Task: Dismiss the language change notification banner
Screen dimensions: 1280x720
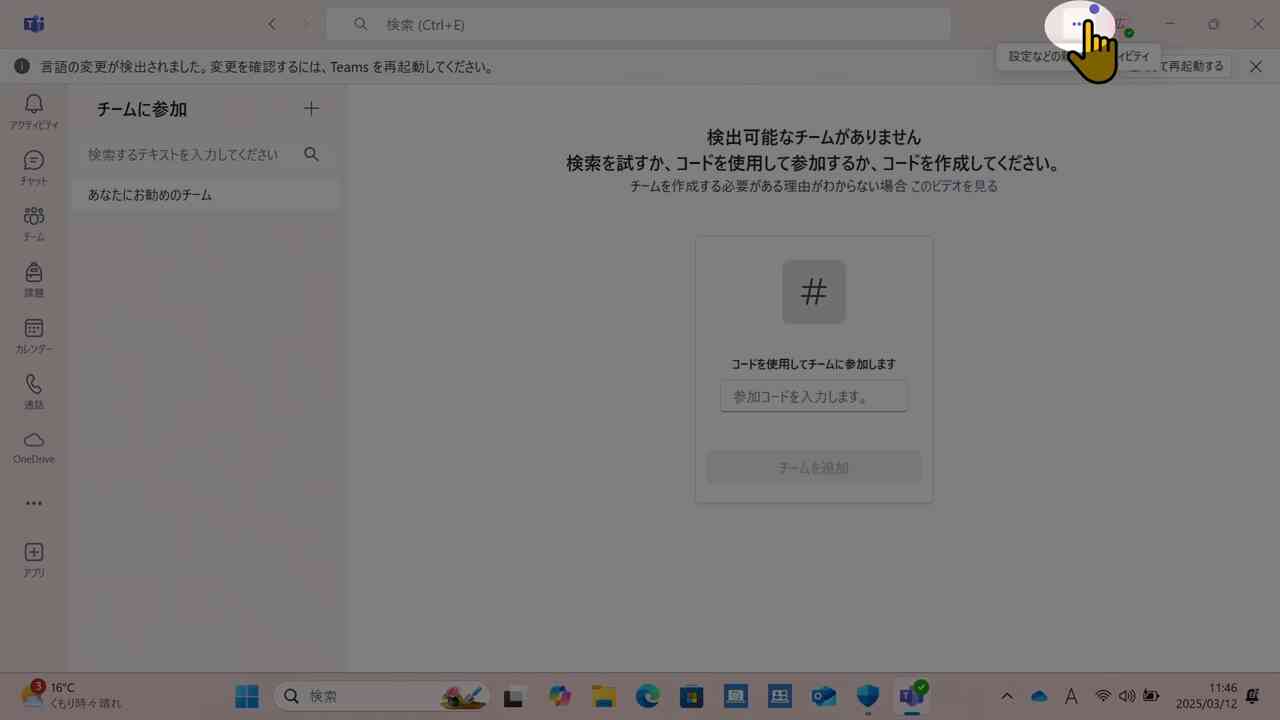Action: 1256,66
